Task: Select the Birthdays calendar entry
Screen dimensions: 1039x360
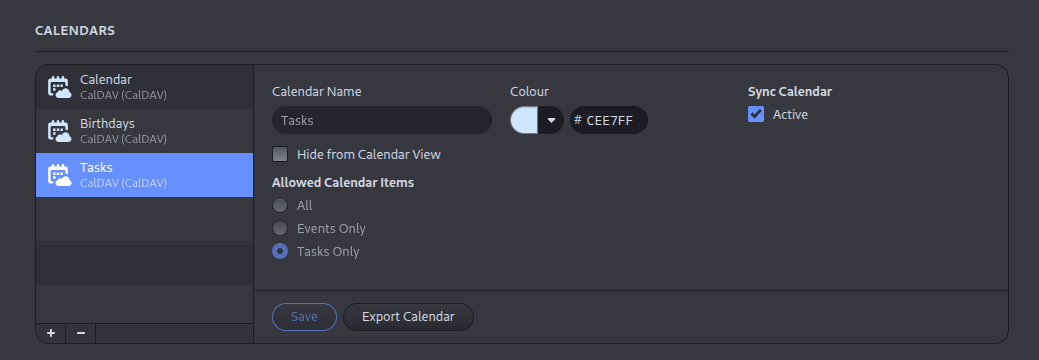Action: point(144,131)
